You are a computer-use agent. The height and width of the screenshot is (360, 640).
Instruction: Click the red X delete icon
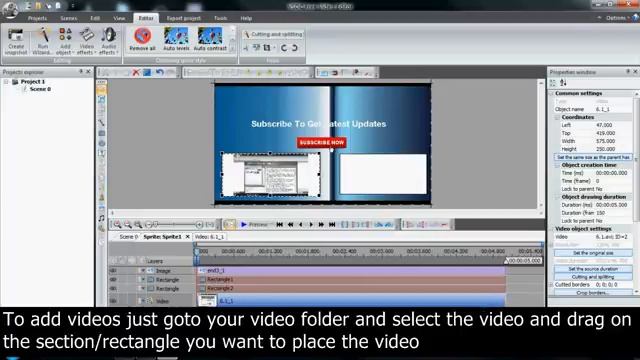136,73
